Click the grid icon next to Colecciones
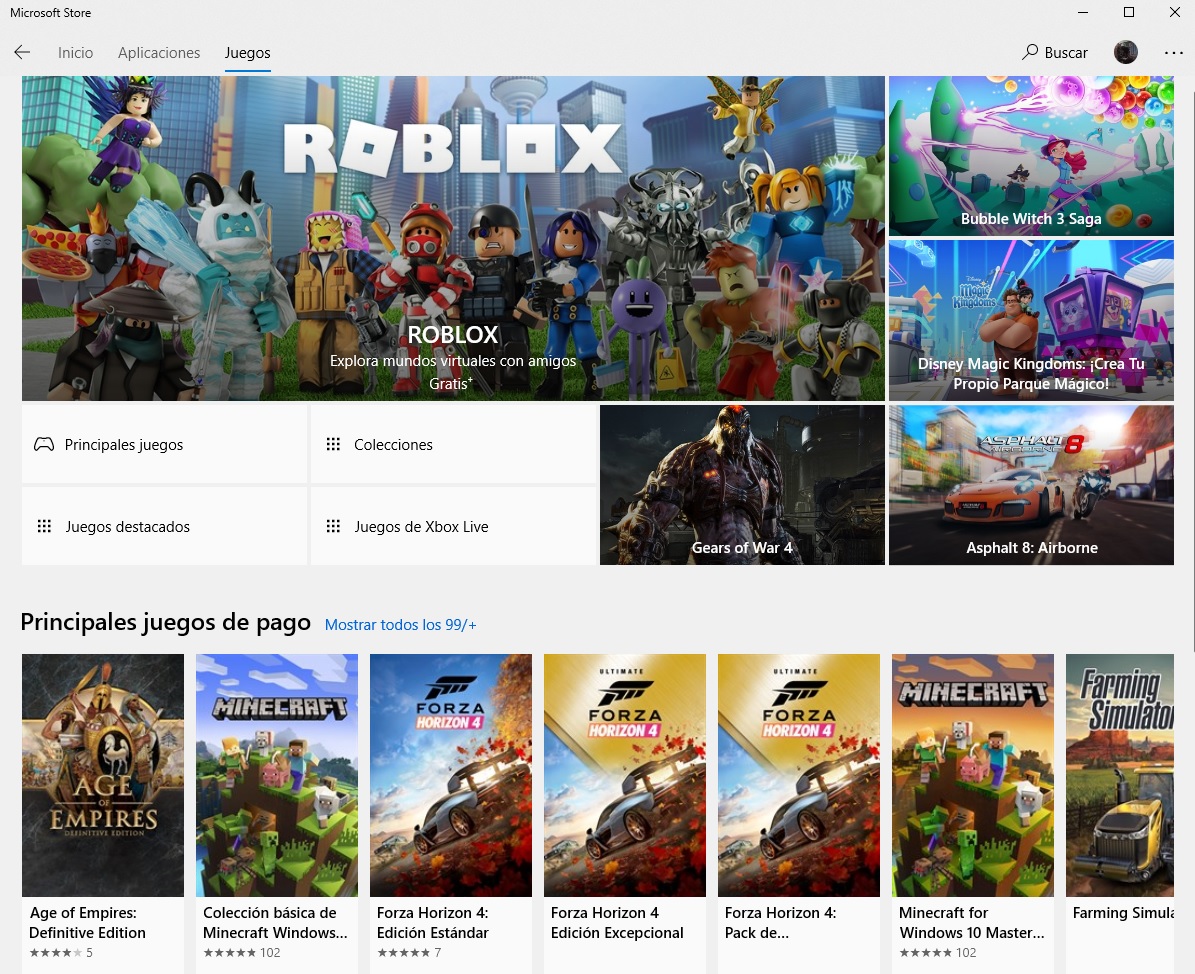 tap(333, 444)
